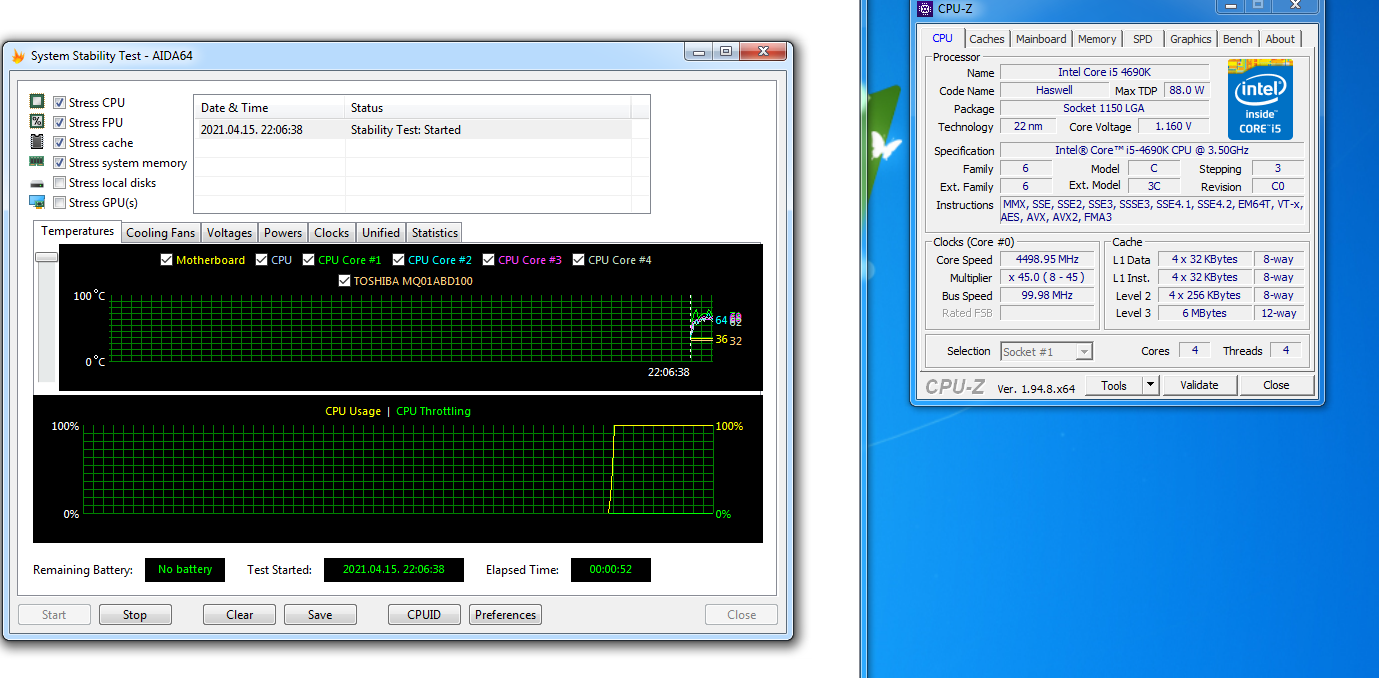Click the CPU-Z title bar icon

[x=925, y=9]
